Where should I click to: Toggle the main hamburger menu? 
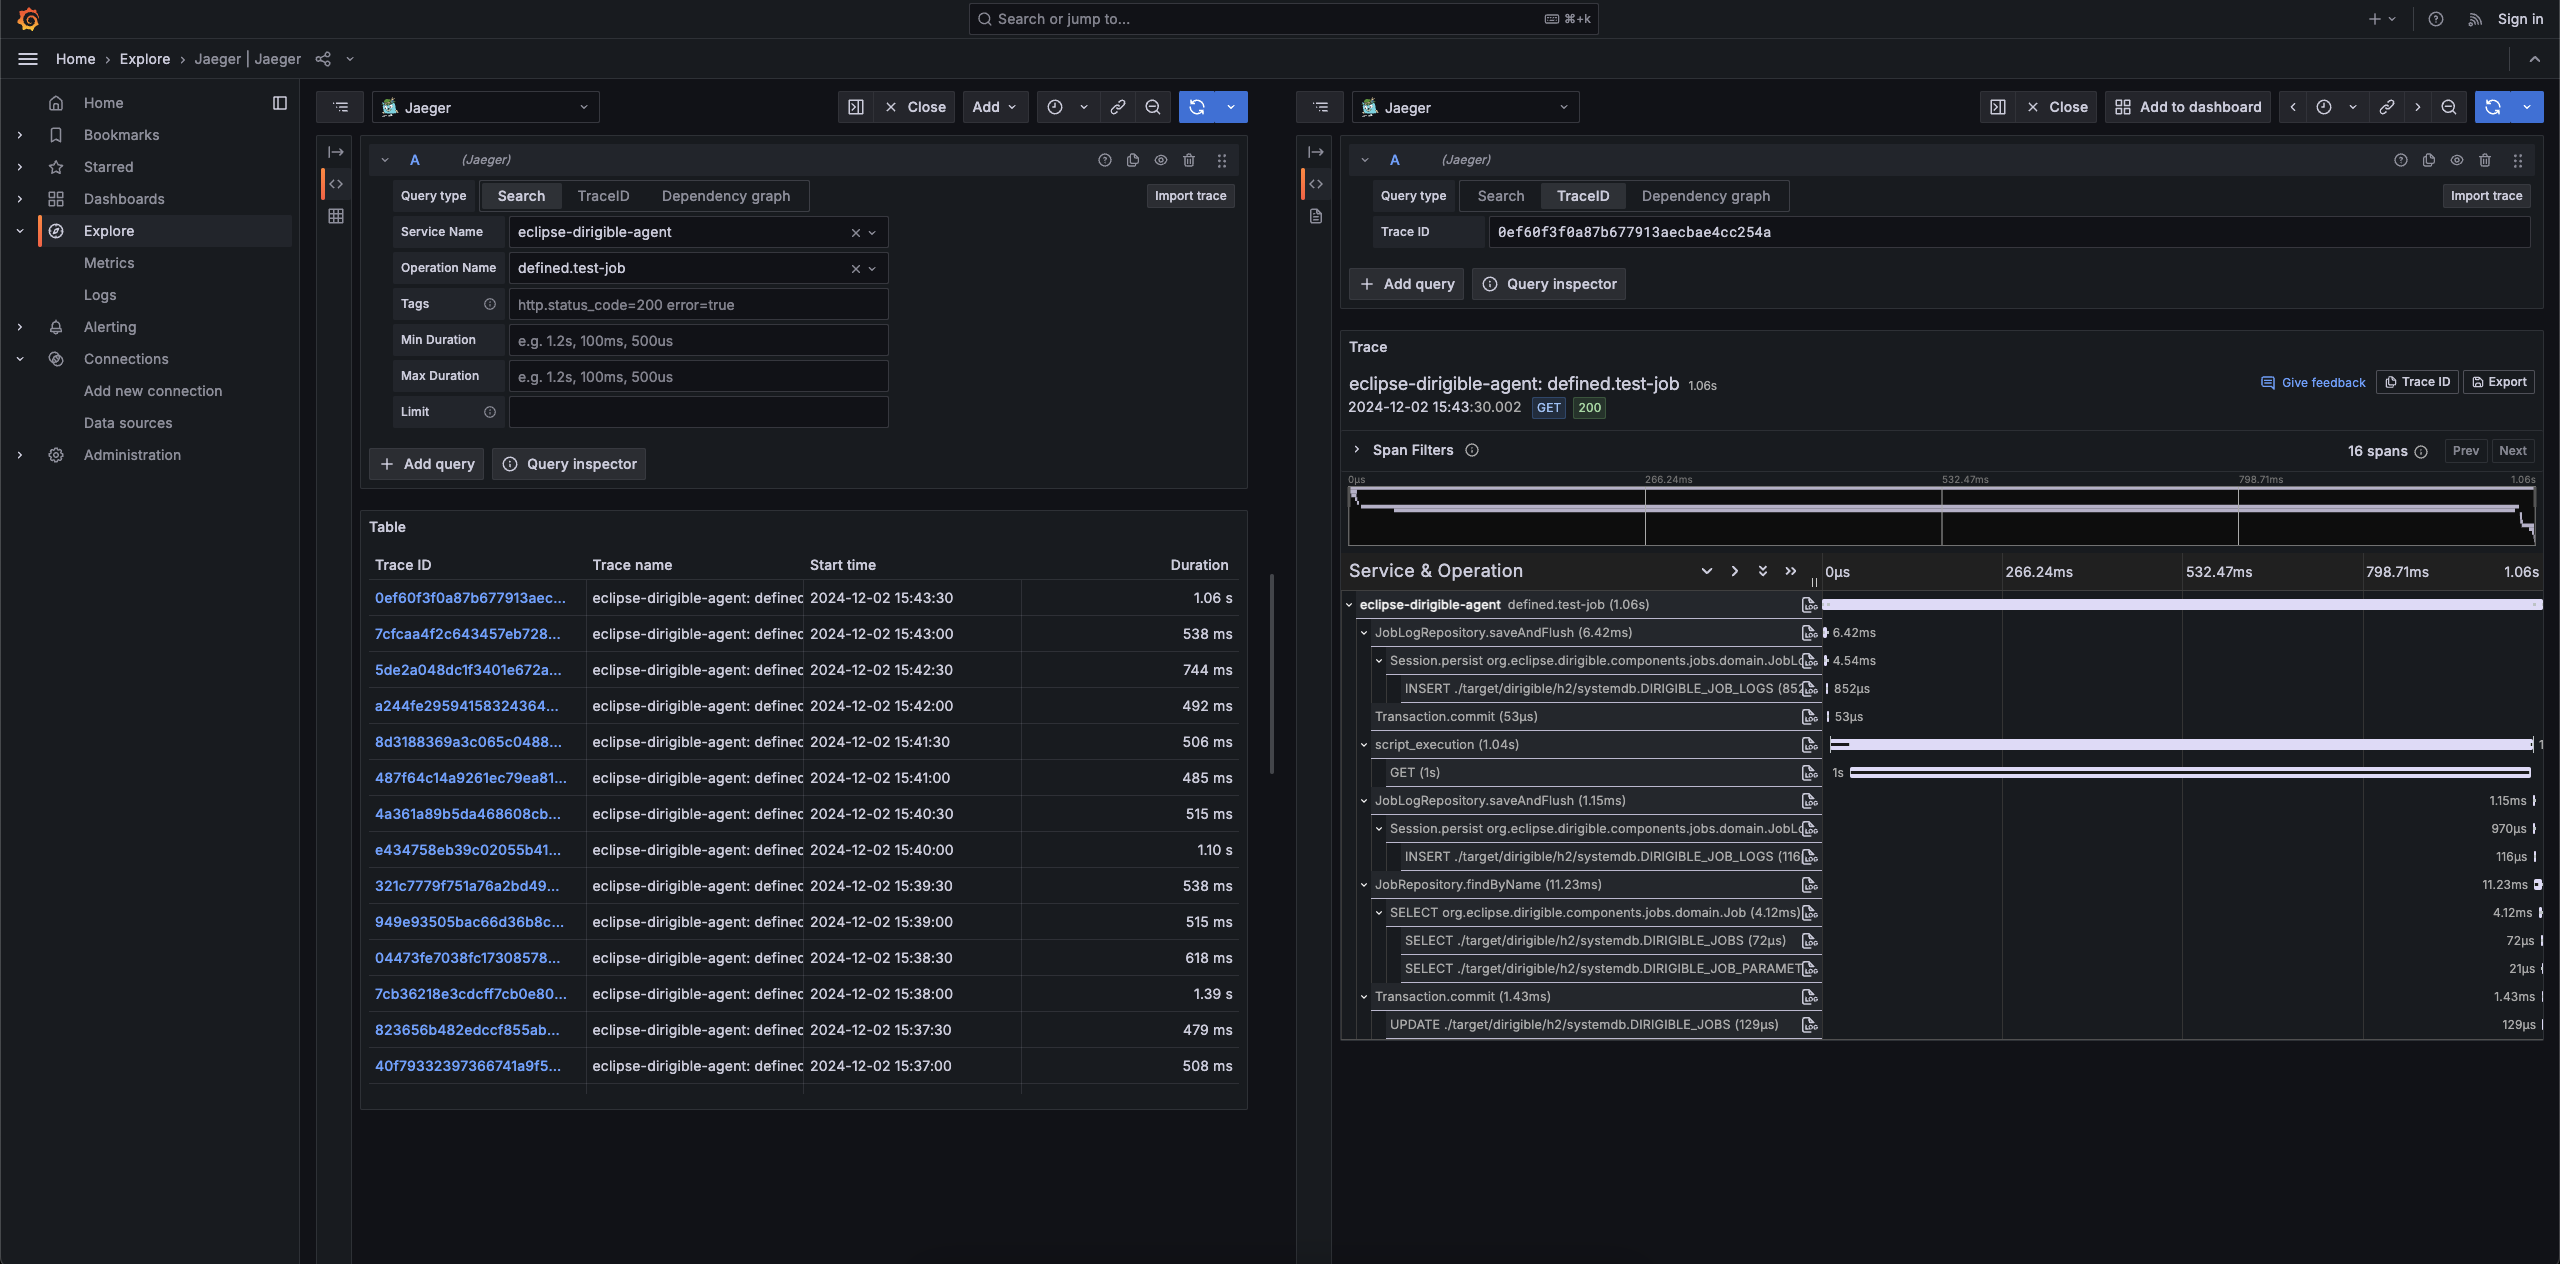coord(28,59)
